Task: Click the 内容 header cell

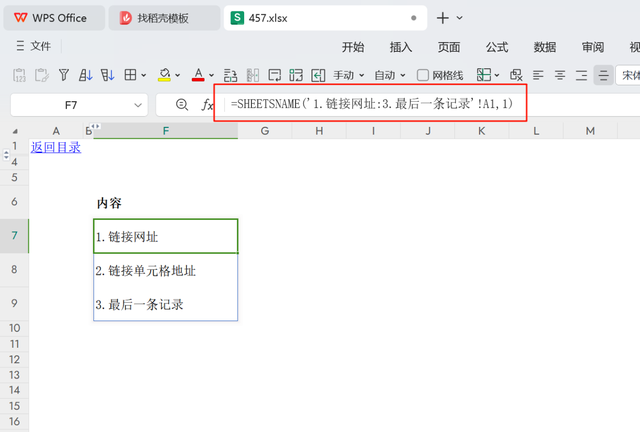Action: tap(166, 203)
